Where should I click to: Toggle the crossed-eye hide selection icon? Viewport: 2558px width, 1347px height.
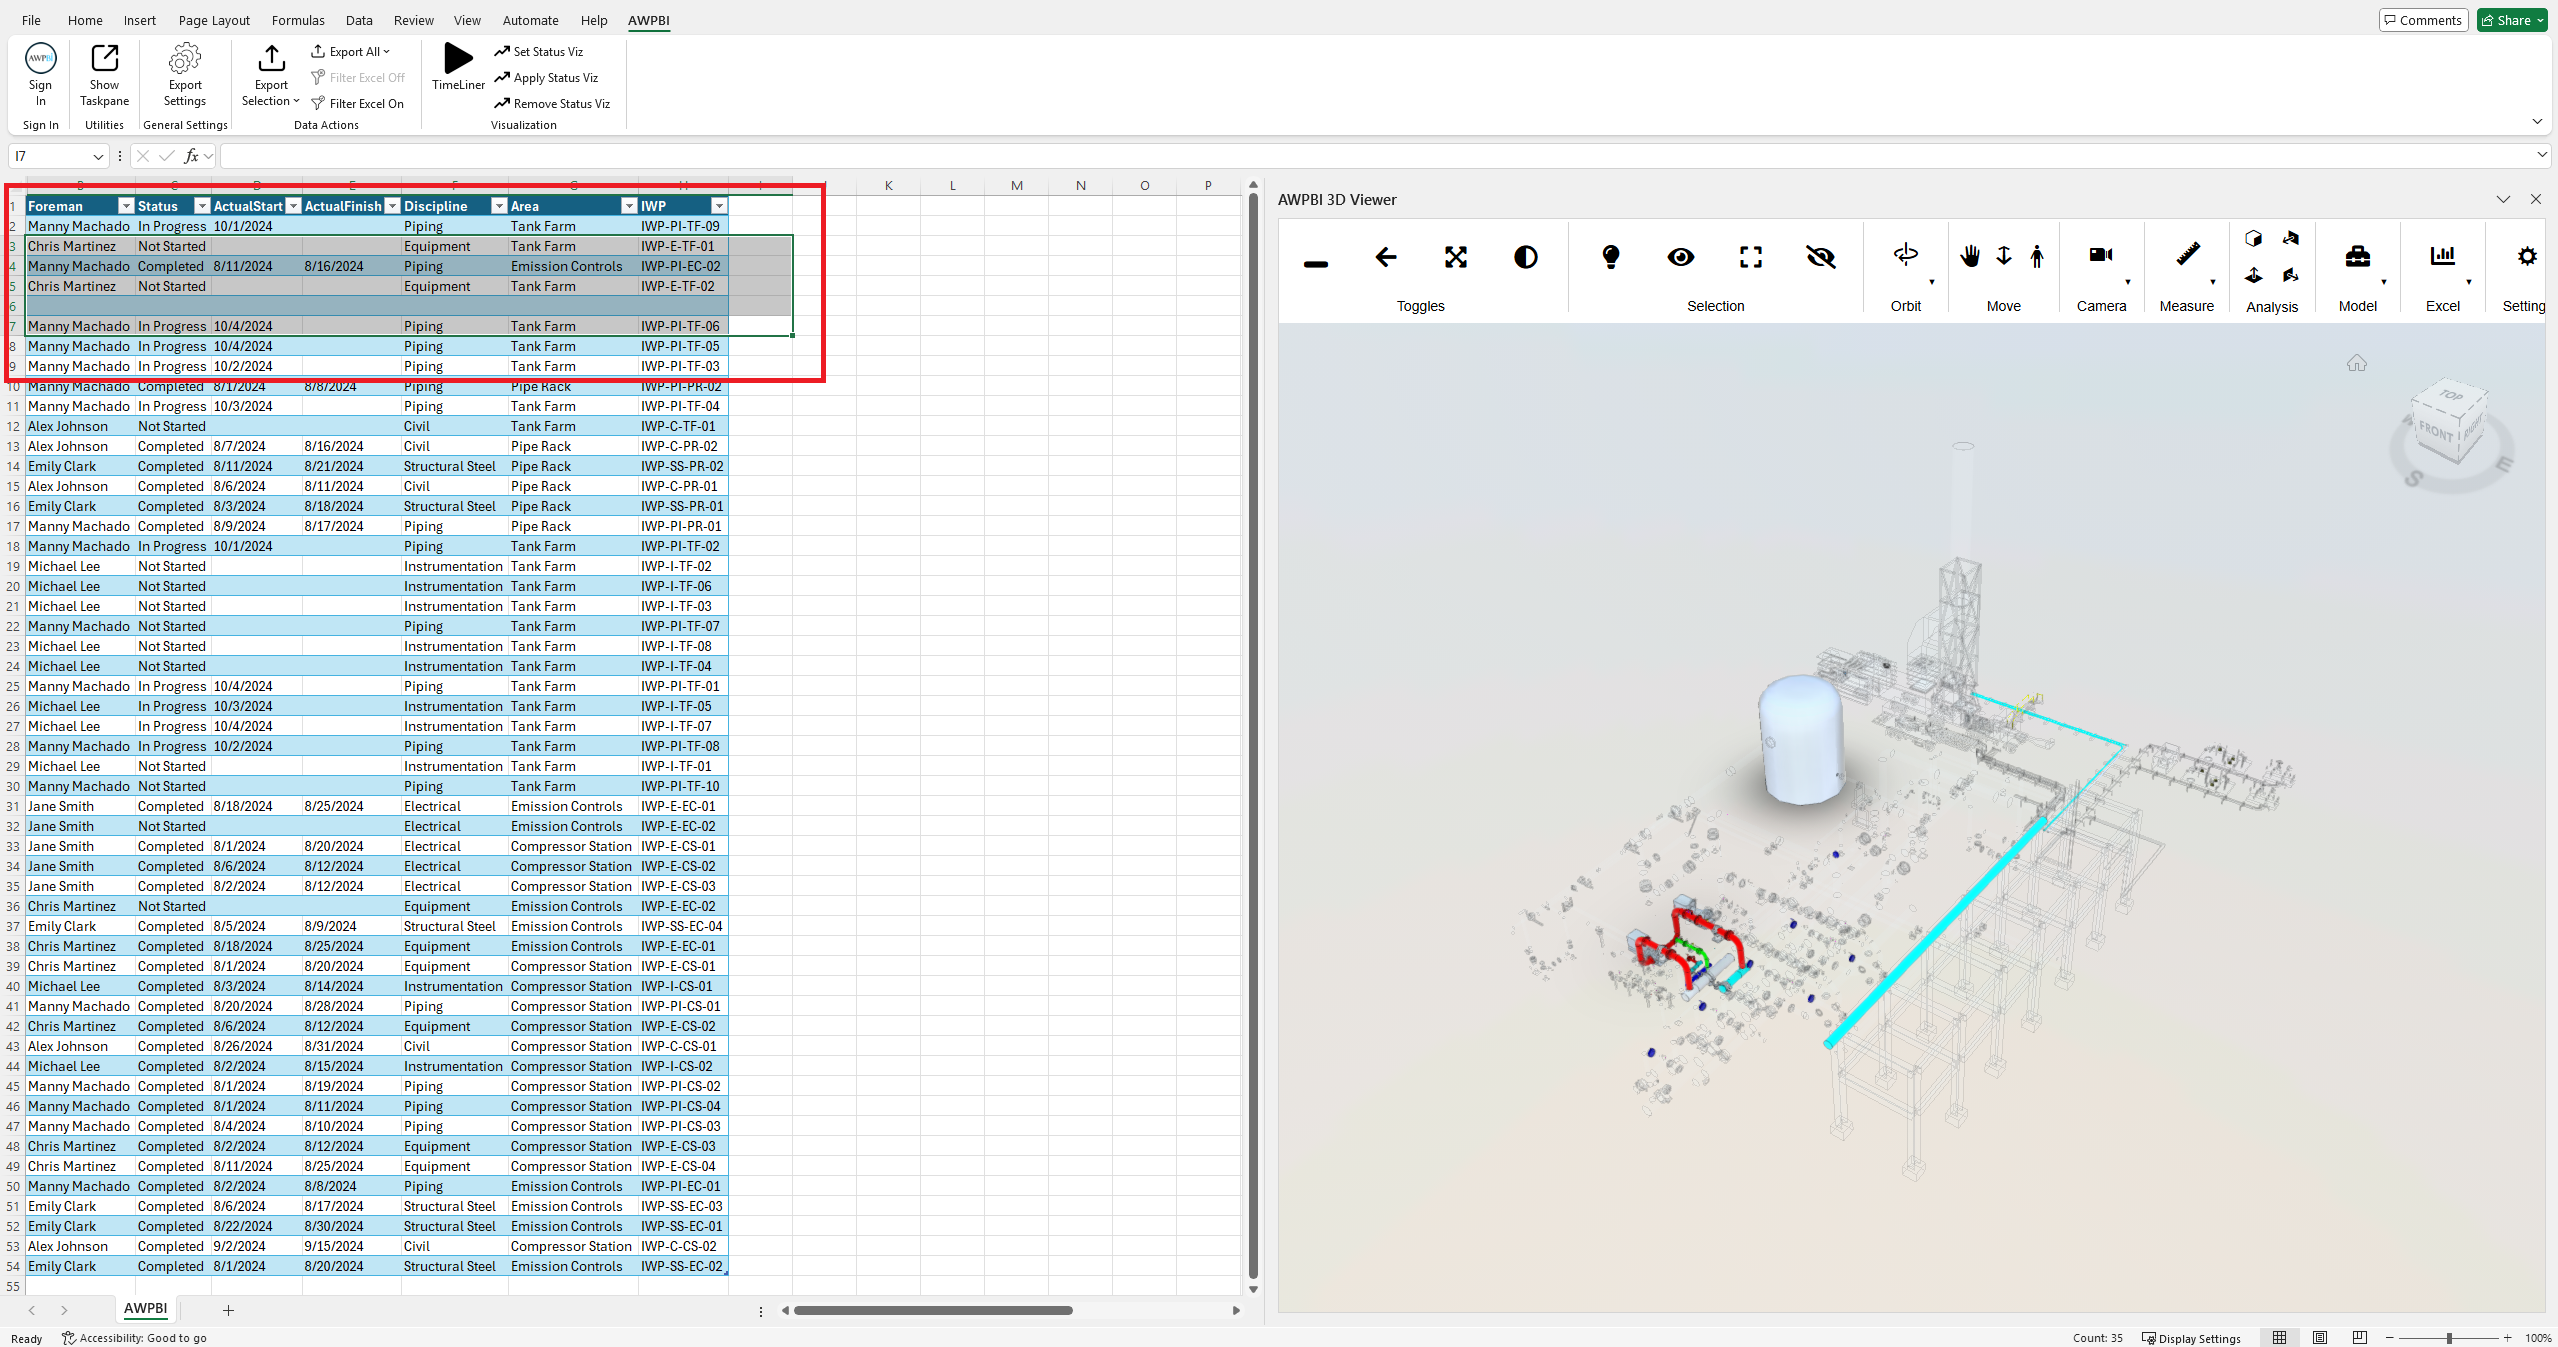coord(1821,258)
